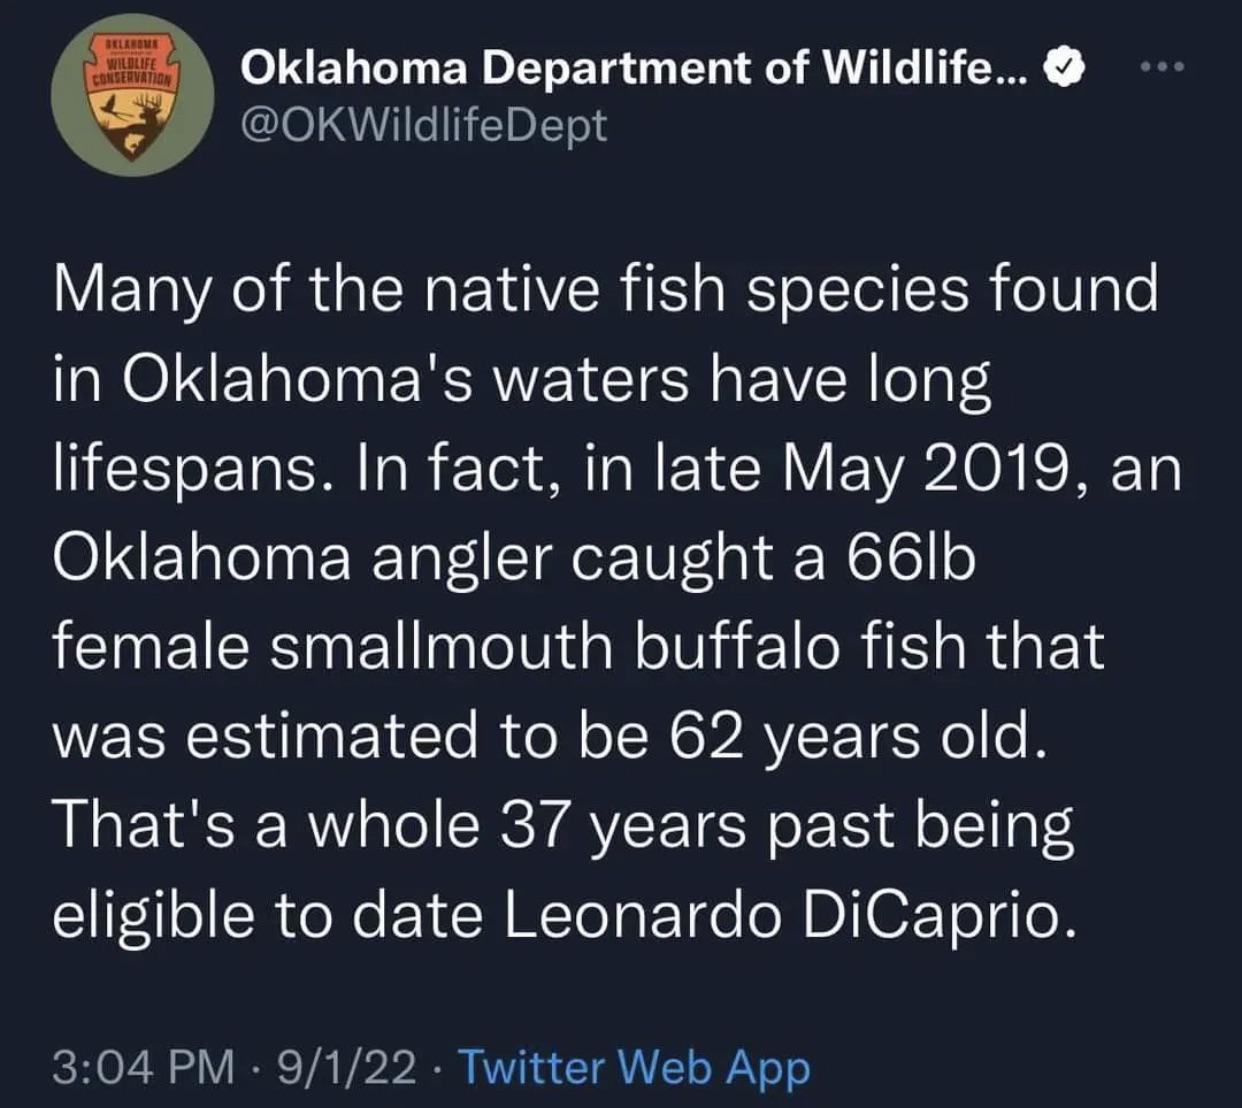Visit the @OKWildlifeDept handle
The width and height of the screenshot is (1242, 1108).
coord(424,126)
